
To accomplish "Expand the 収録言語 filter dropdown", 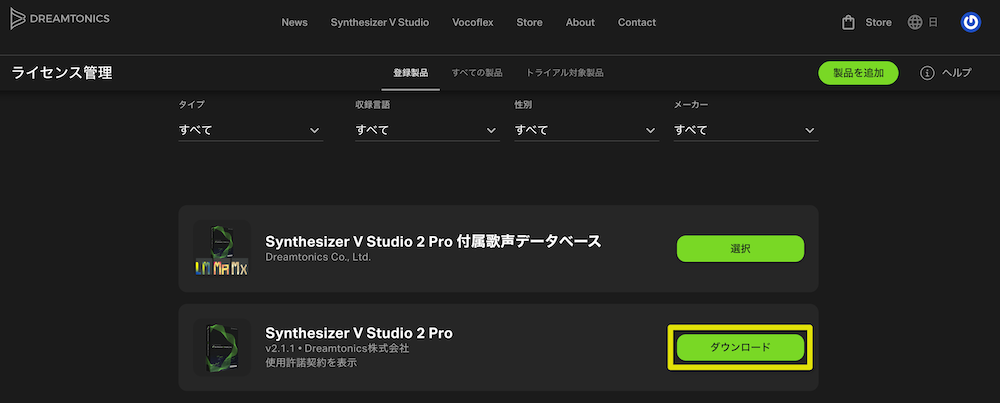I will click(427, 130).
